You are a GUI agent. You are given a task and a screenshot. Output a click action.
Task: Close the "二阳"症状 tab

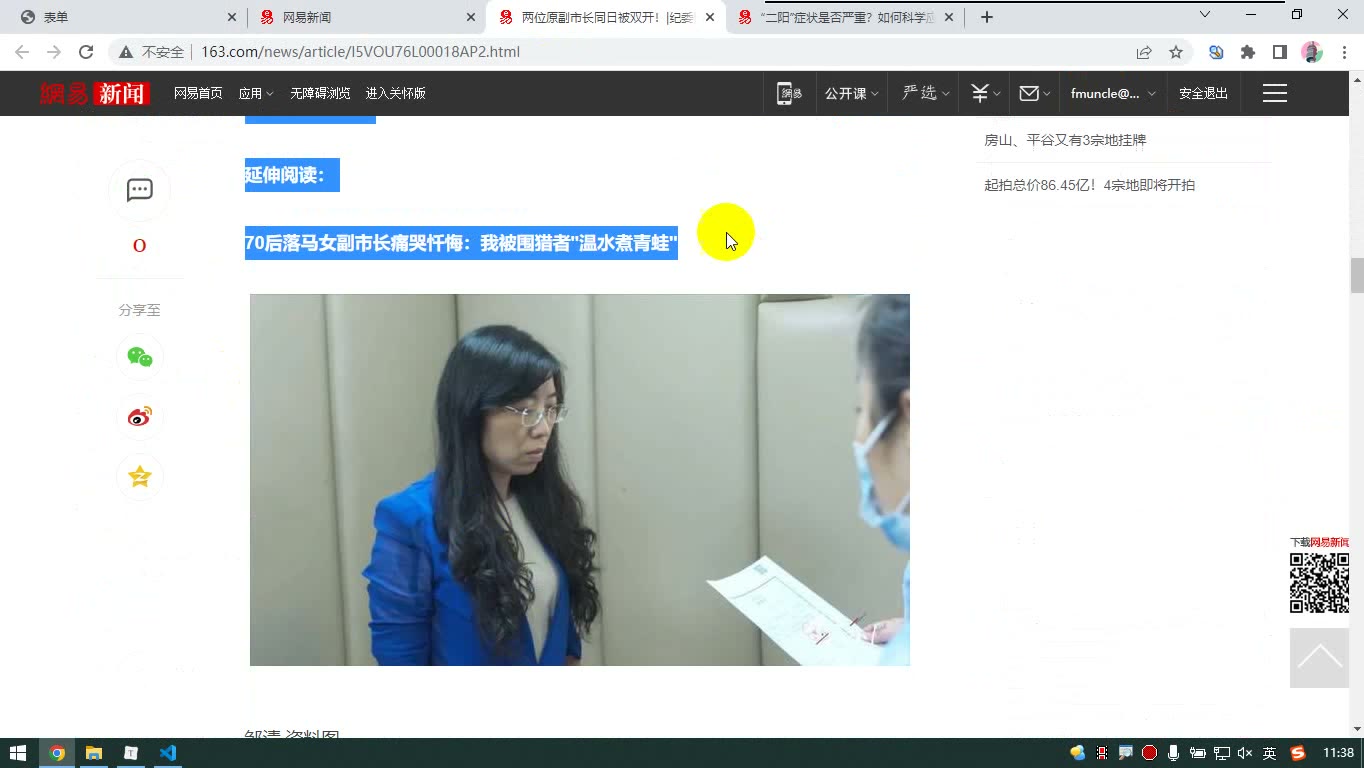tap(949, 17)
